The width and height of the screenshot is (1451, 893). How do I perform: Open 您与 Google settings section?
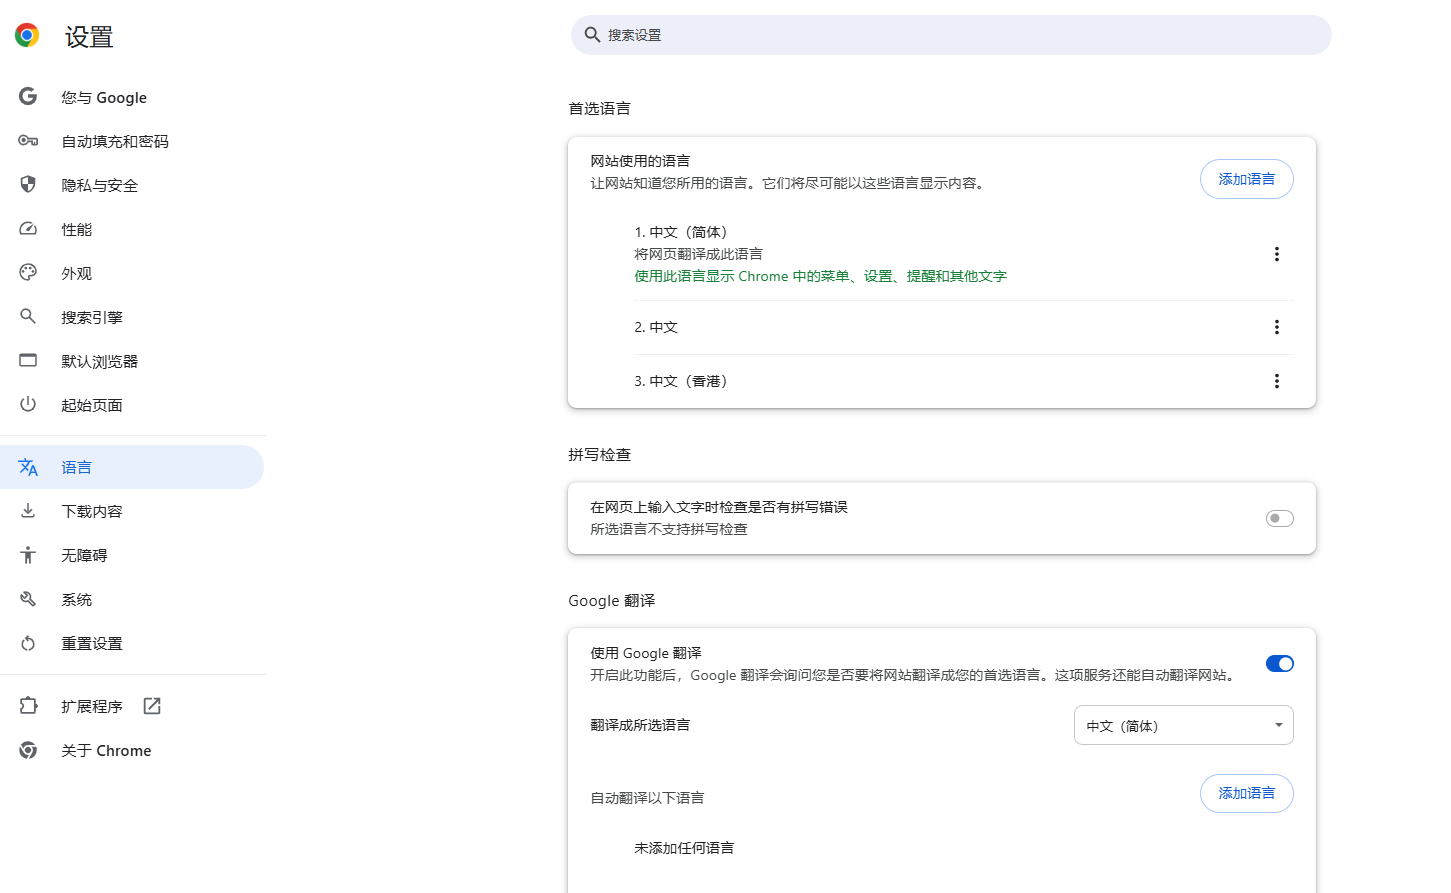click(132, 97)
